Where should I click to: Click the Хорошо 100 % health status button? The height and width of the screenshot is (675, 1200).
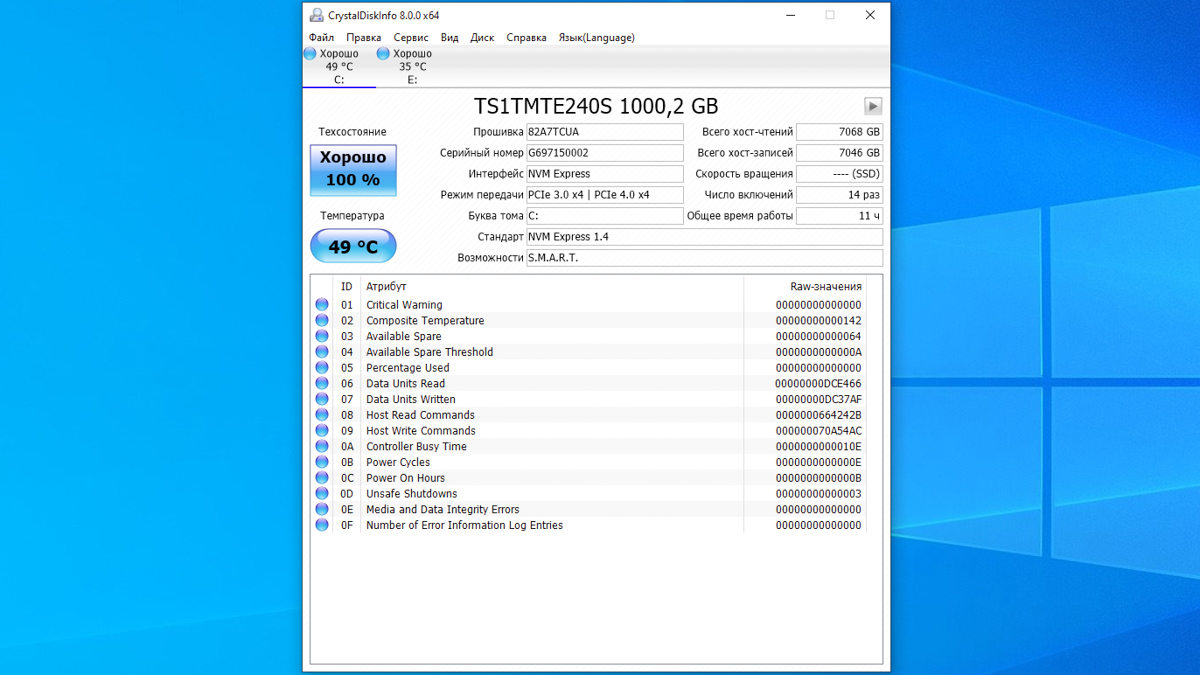click(x=353, y=170)
